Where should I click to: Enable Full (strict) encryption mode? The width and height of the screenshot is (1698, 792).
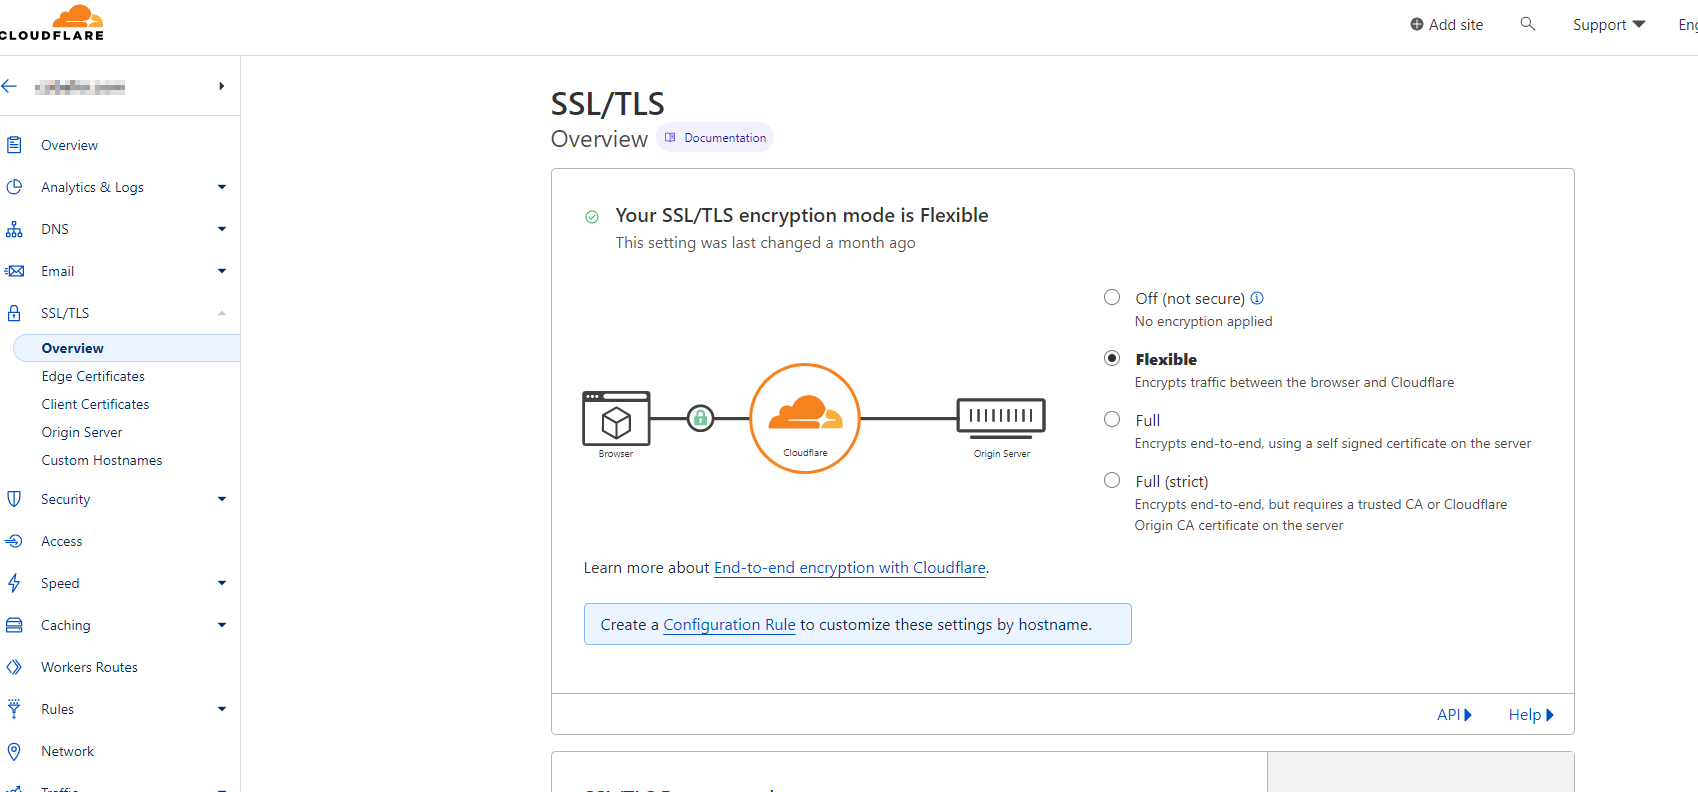point(1111,480)
